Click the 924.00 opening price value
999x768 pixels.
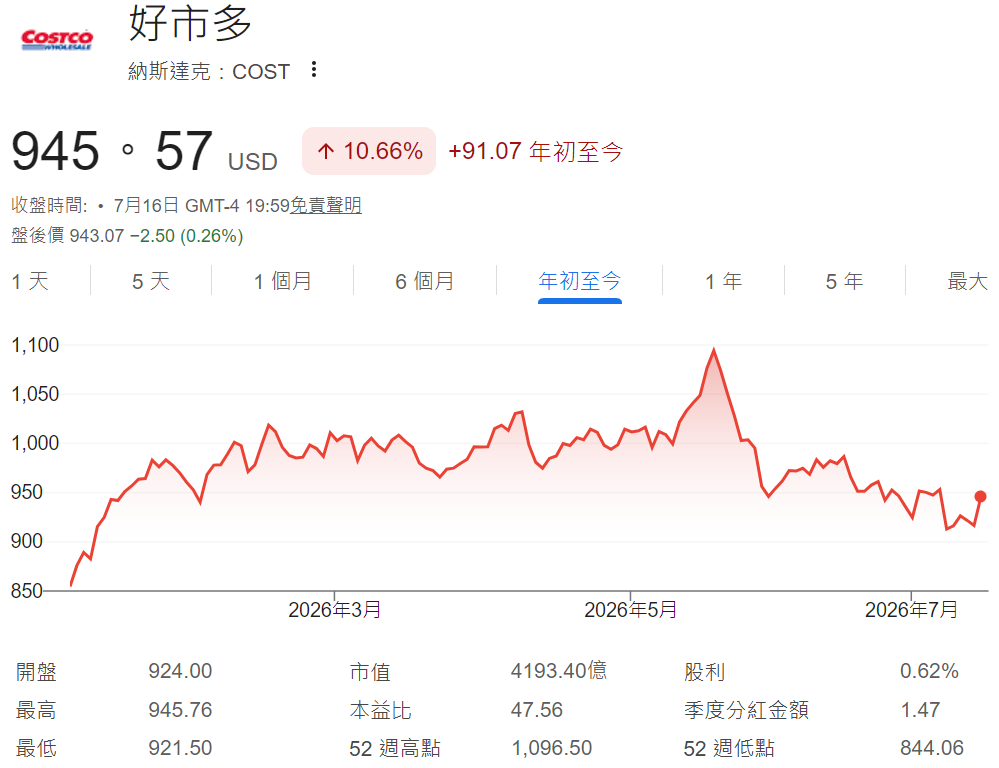(x=180, y=671)
